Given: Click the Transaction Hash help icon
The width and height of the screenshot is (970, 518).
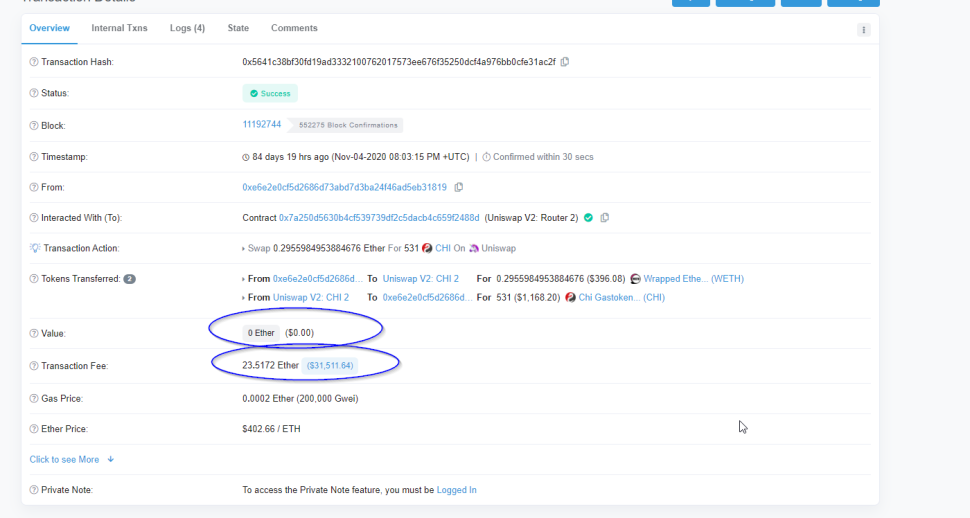Looking at the screenshot, I should pos(34,62).
